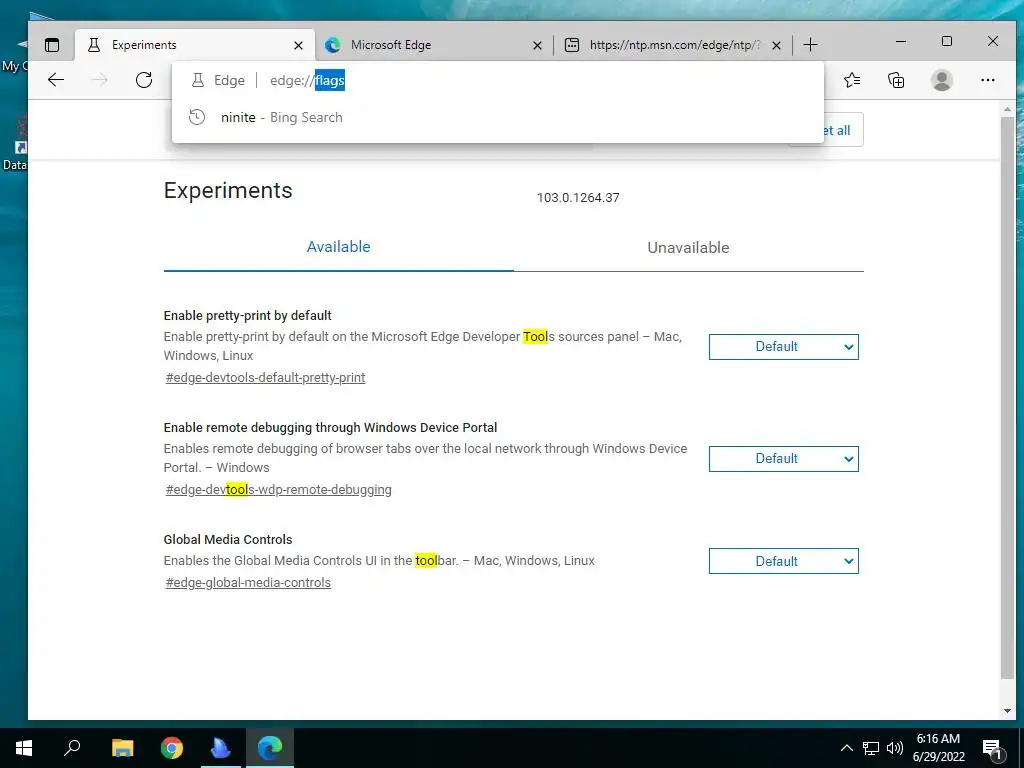
Task: Click the Experiments heading
Action: 228,191
